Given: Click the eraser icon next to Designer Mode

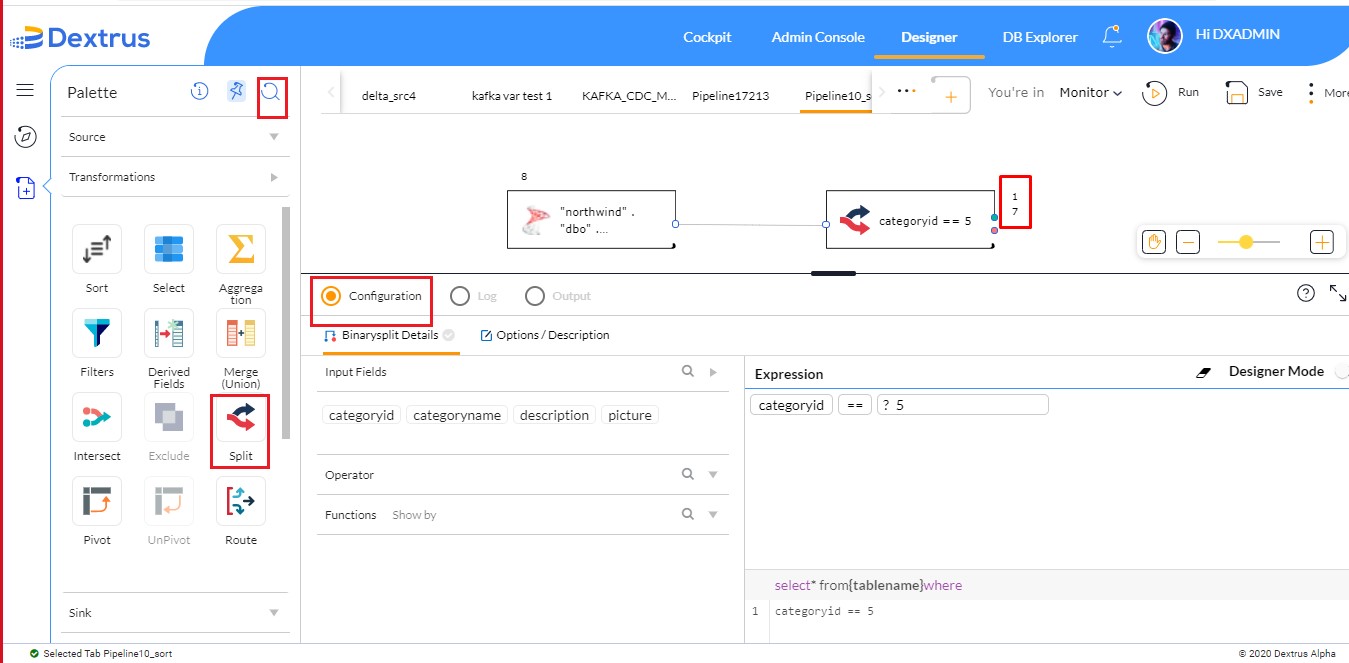Looking at the screenshot, I should point(1204,372).
